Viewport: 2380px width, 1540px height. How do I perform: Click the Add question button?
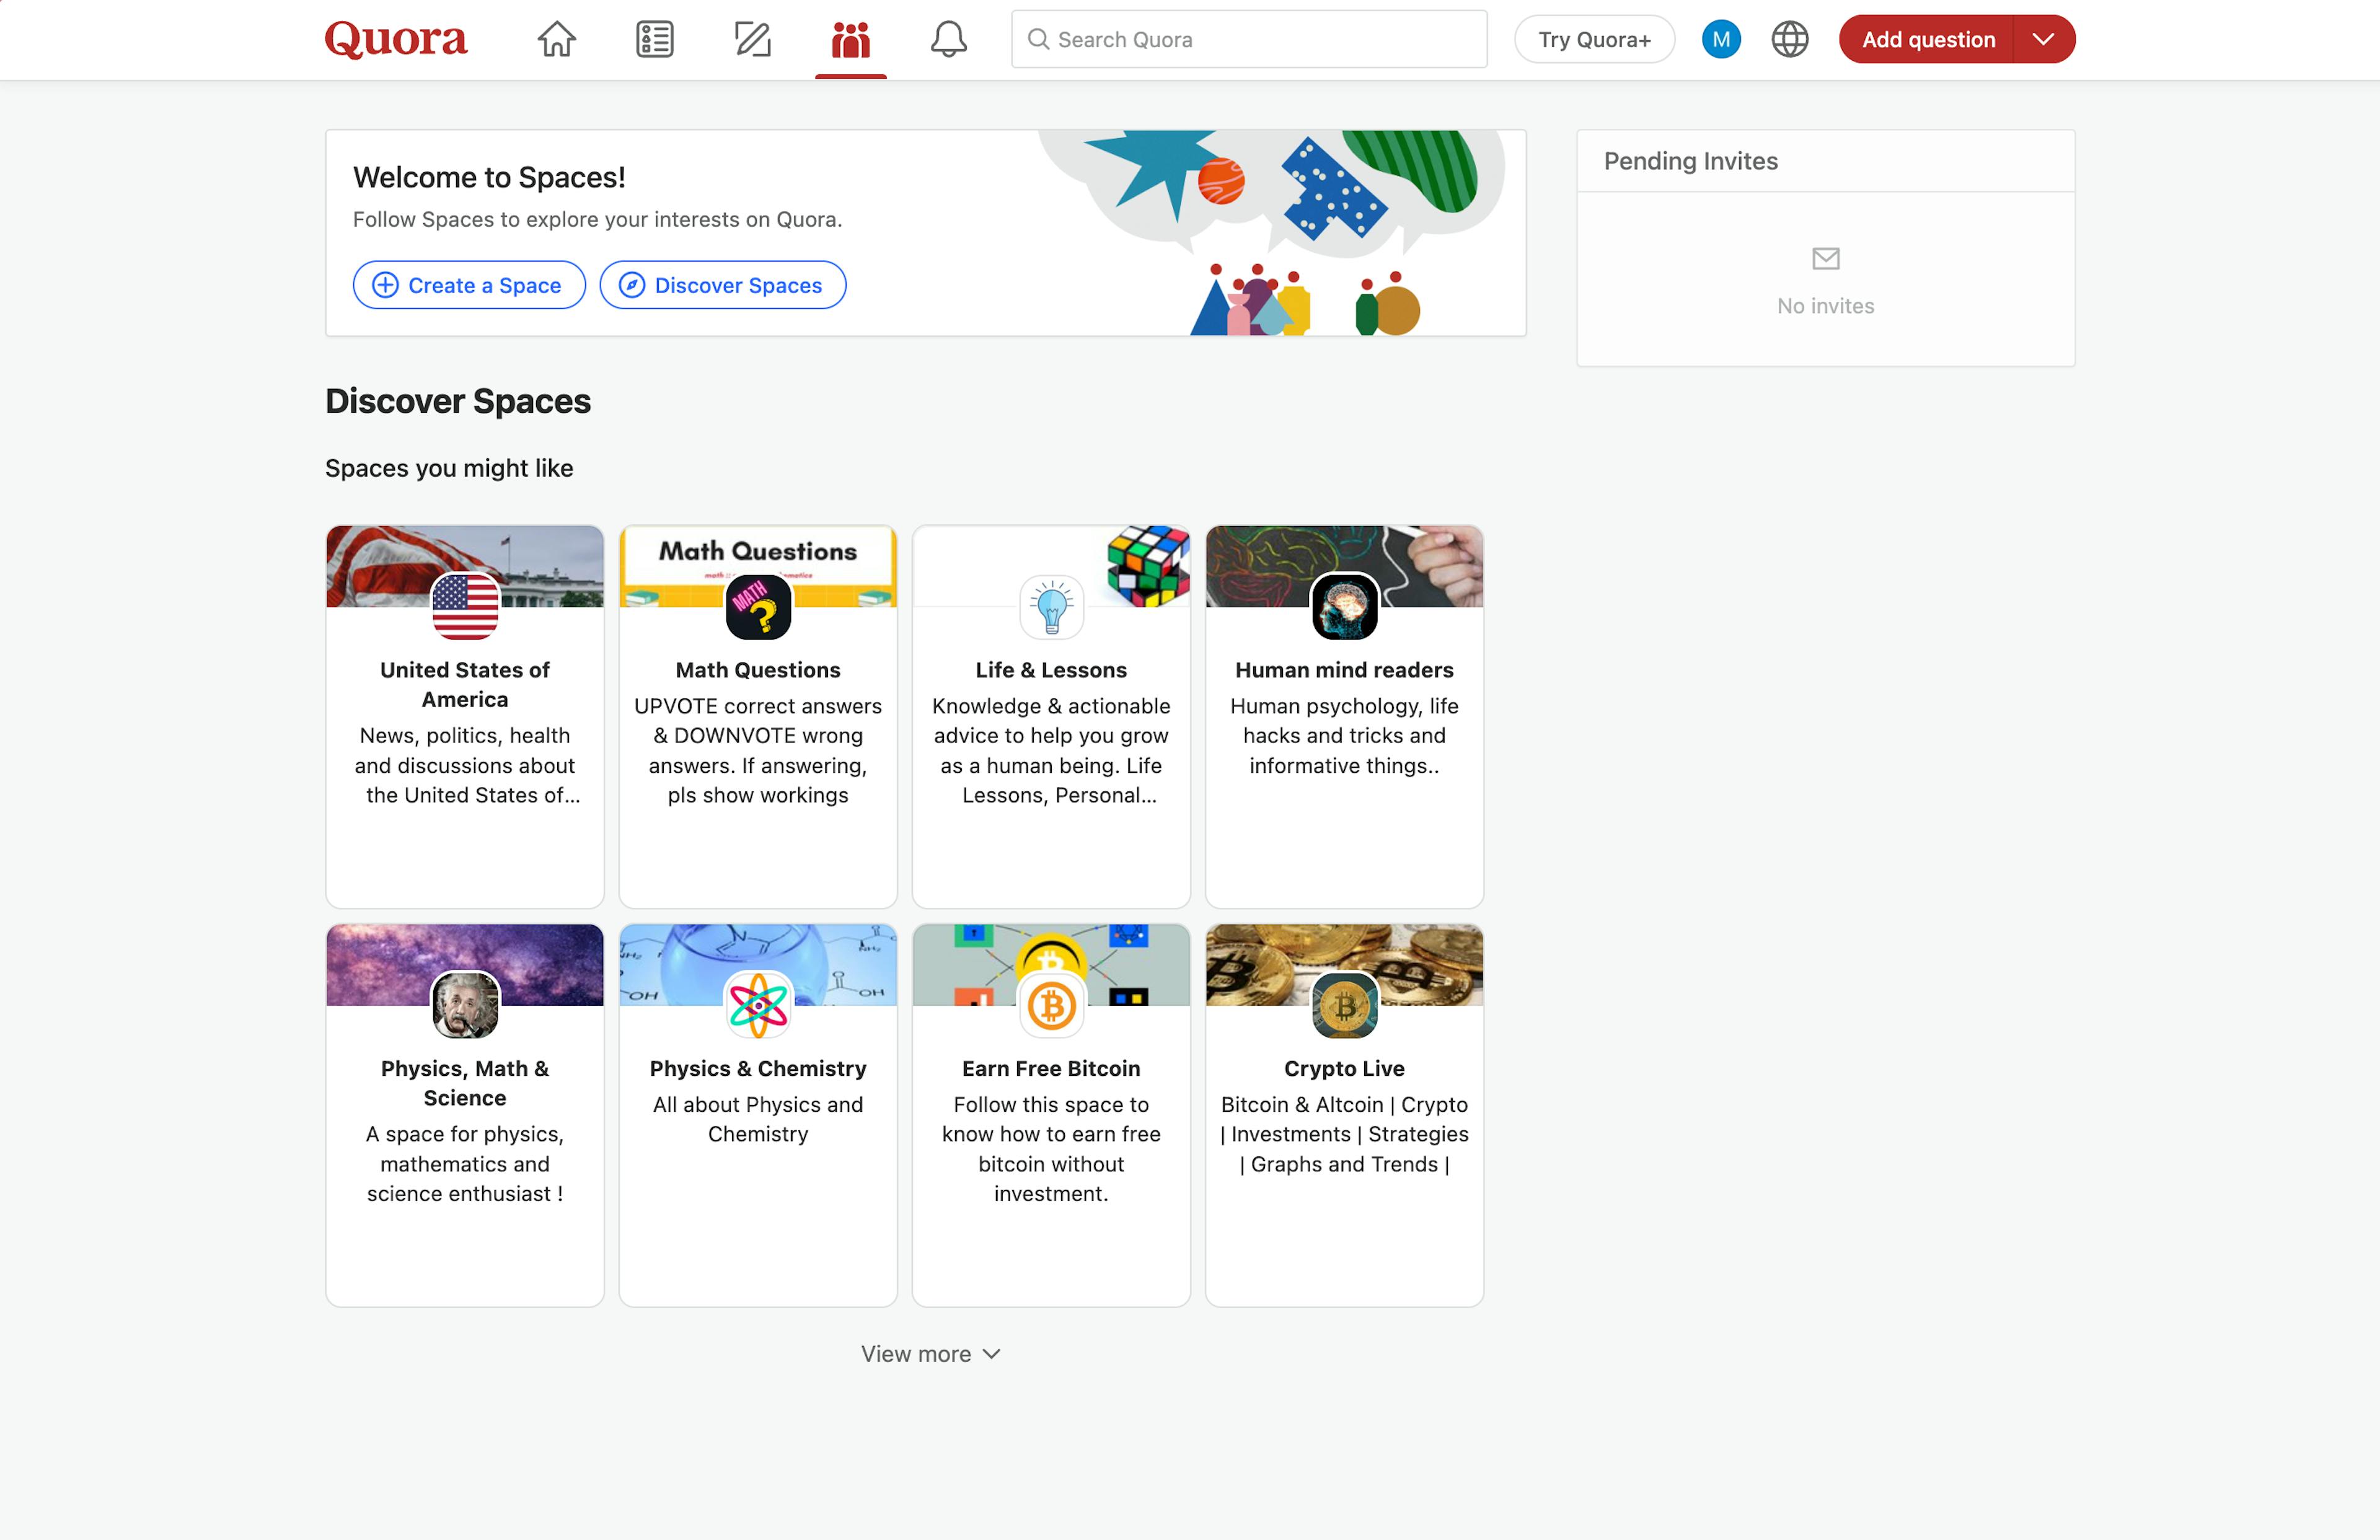point(1927,39)
